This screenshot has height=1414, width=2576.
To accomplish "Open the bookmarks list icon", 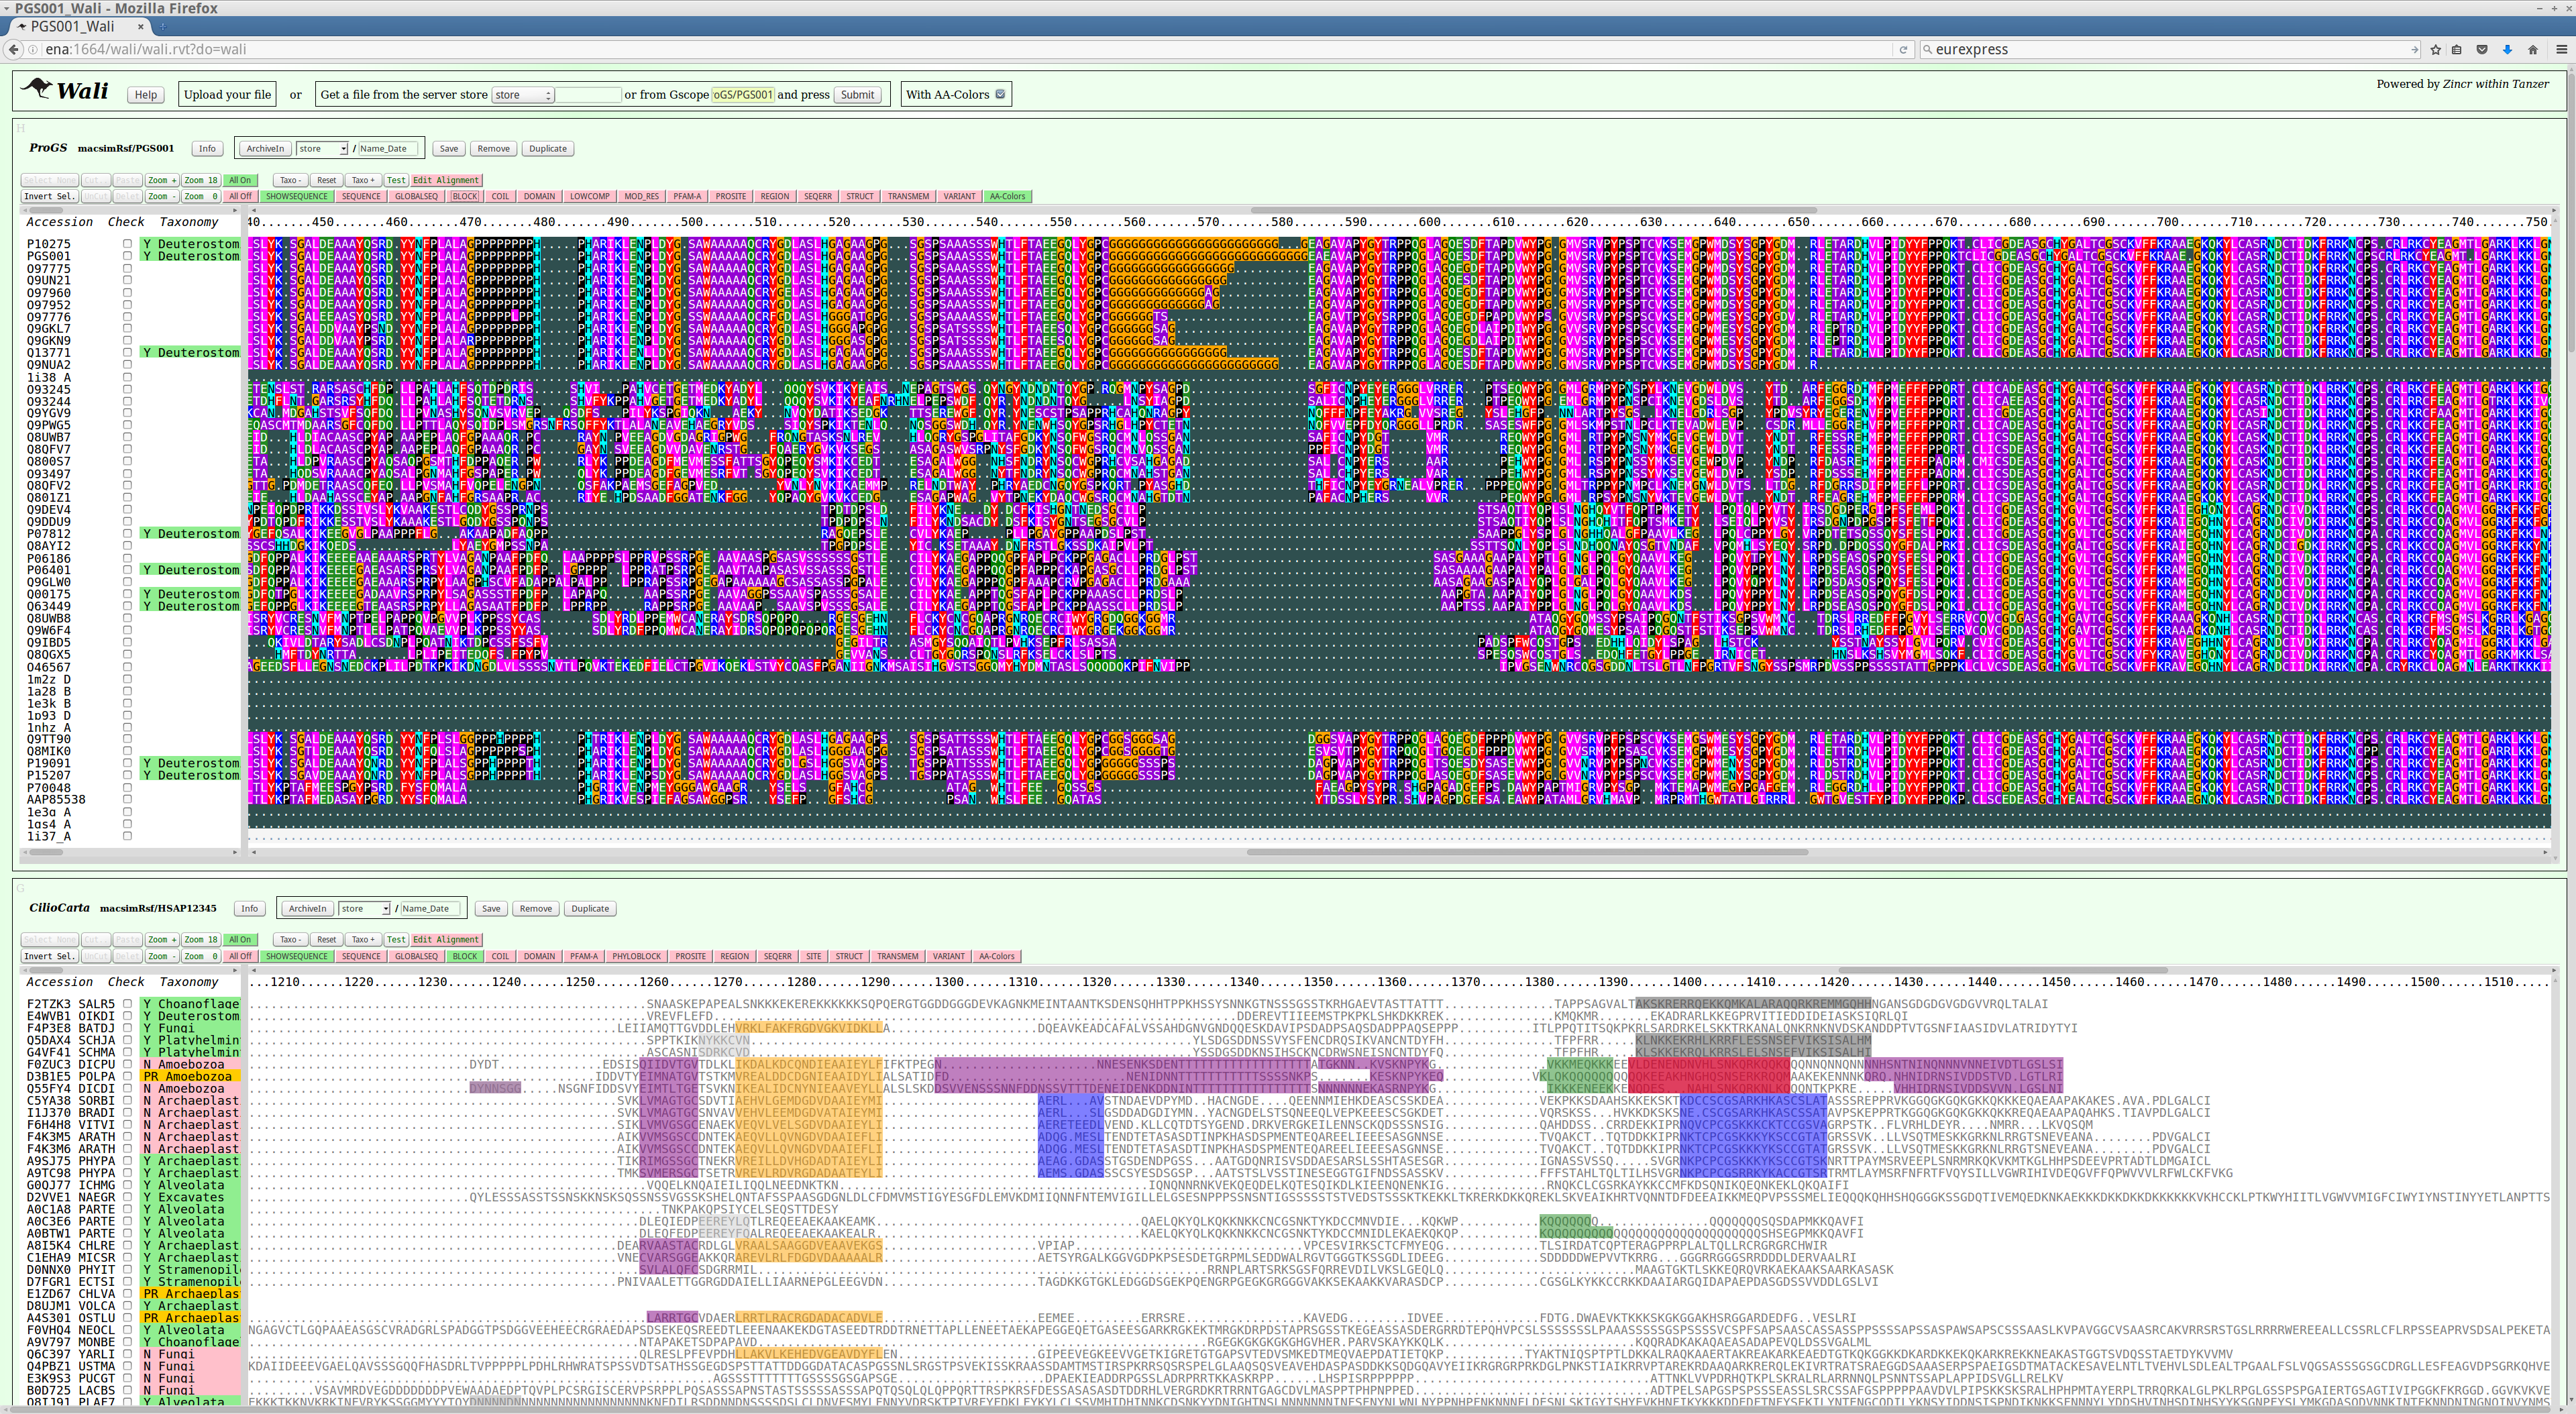I will tap(2457, 49).
